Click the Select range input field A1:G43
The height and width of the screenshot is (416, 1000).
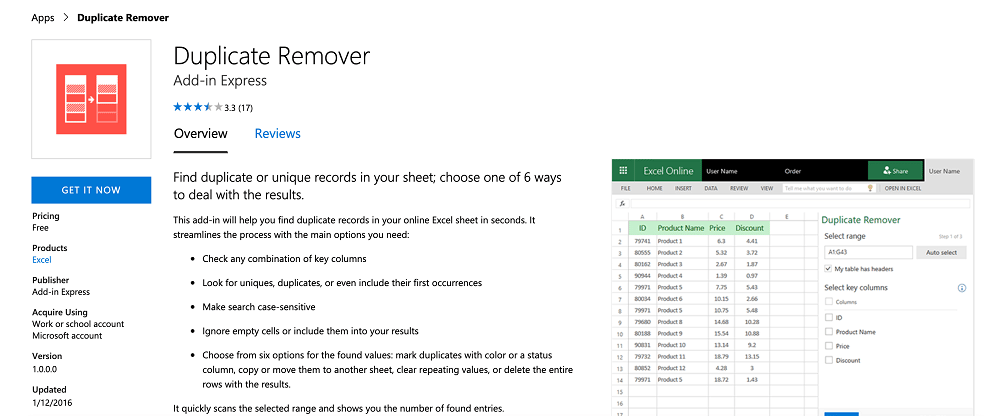click(868, 253)
